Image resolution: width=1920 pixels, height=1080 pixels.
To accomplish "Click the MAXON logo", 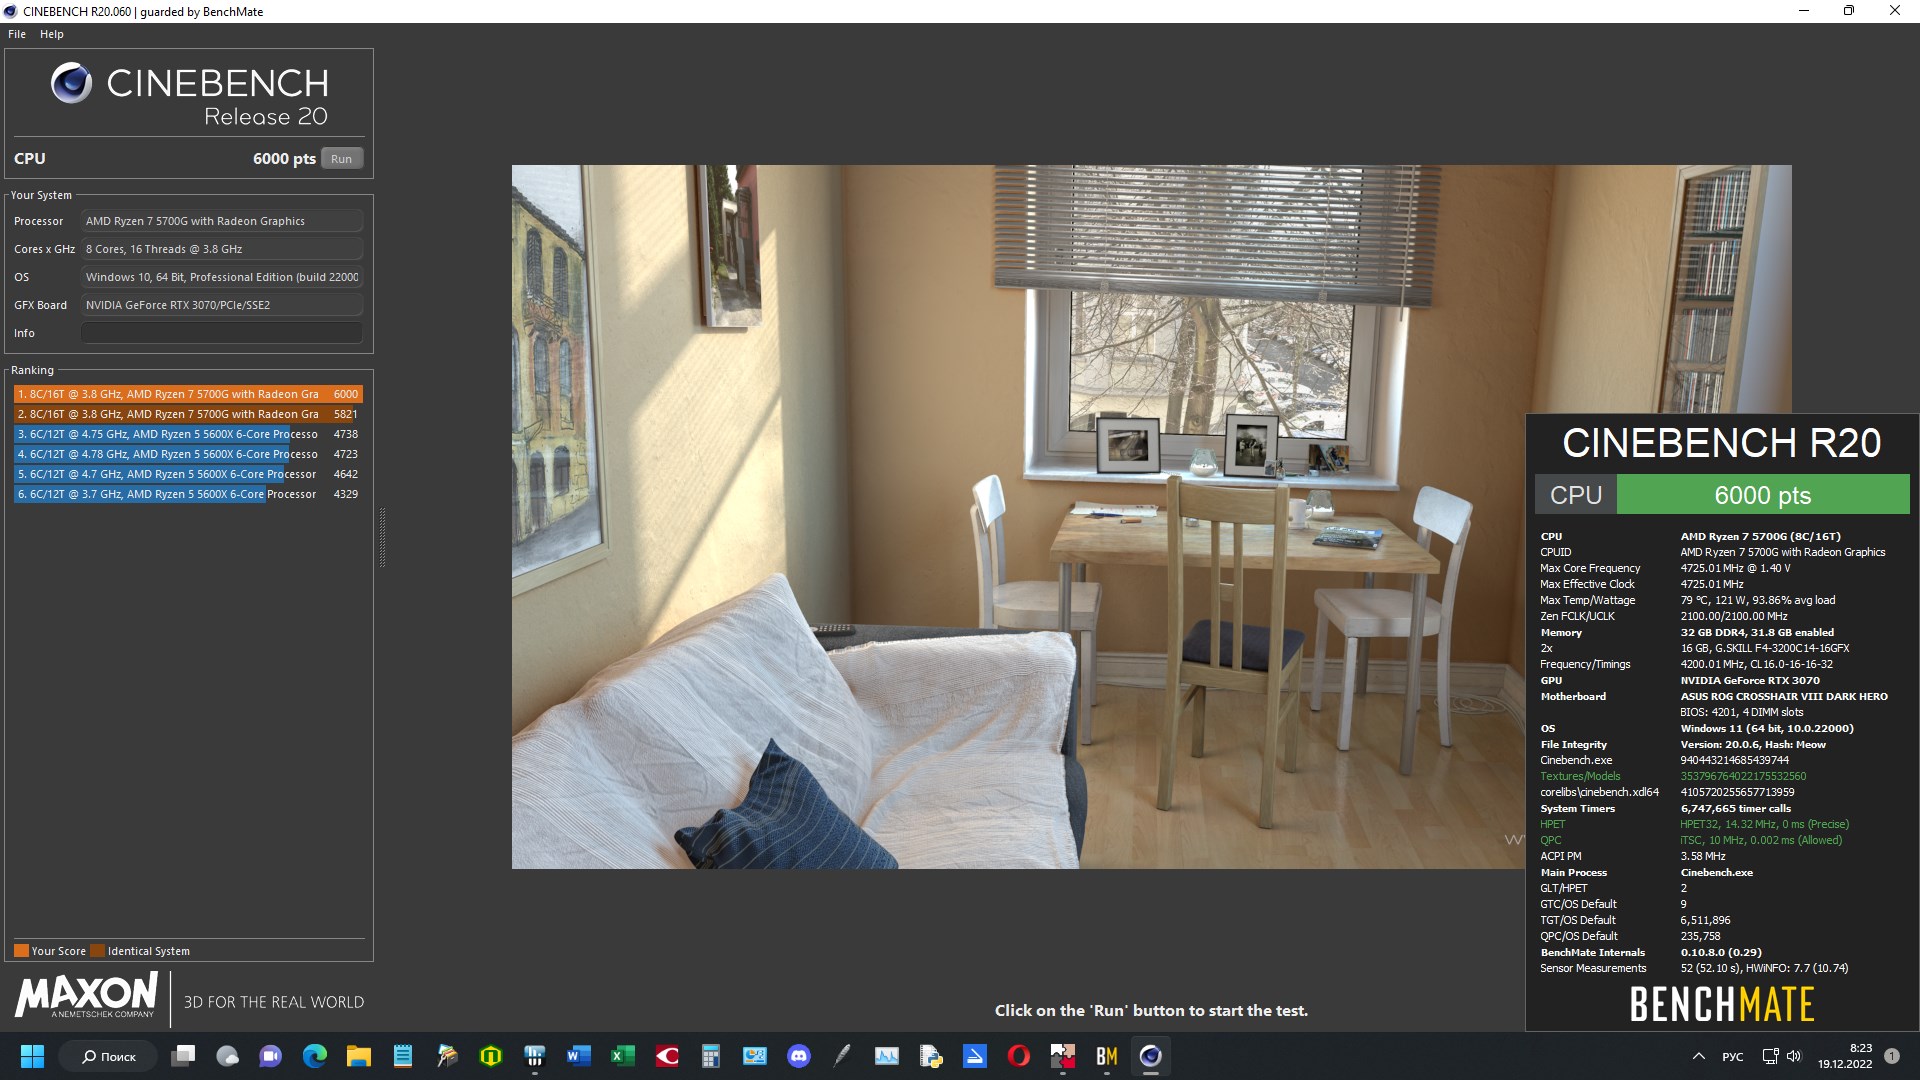I will click(x=87, y=996).
